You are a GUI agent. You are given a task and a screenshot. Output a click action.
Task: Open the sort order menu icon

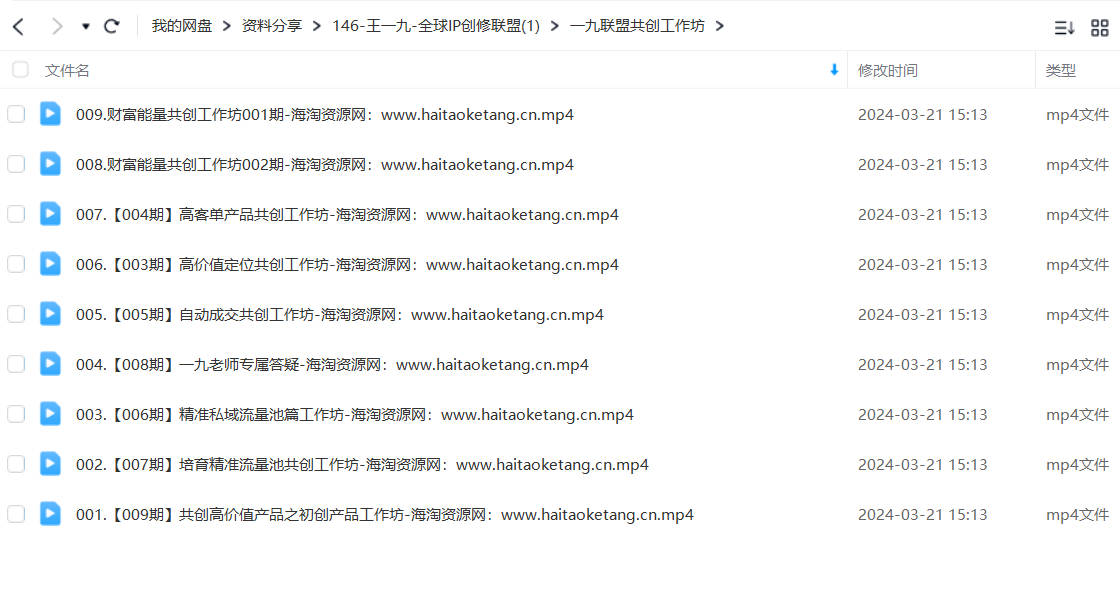pyautogui.click(x=1064, y=28)
